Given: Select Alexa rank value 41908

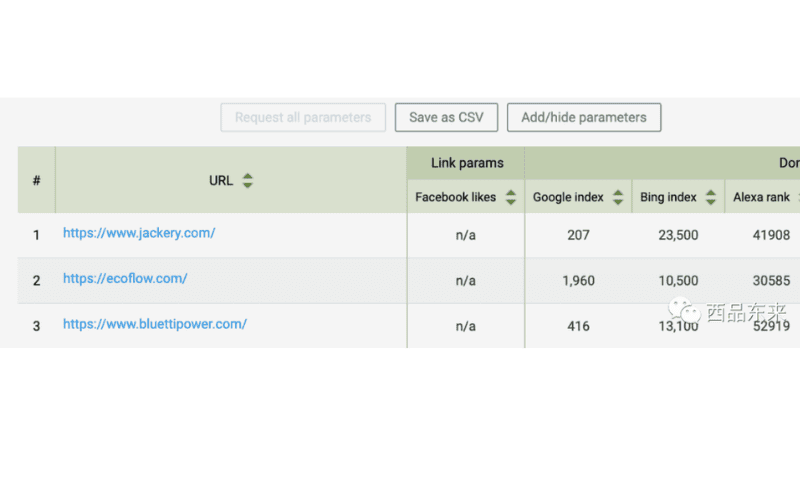Looking at the screenshot, I should click(x=771, y=235).
